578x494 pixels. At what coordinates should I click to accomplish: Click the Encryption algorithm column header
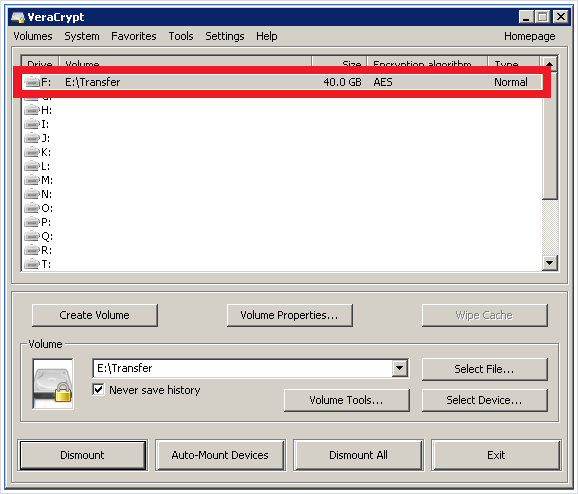point(427,63)
